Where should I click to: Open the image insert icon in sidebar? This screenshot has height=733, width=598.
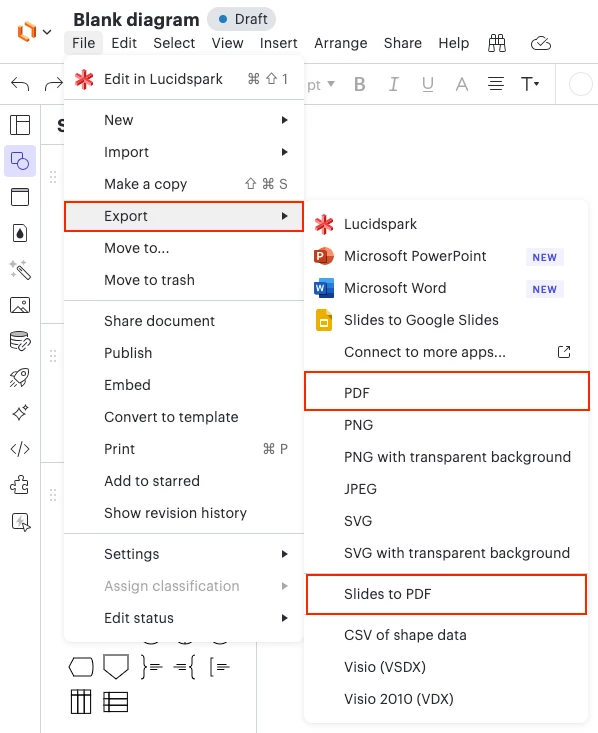tap(20, 305)
